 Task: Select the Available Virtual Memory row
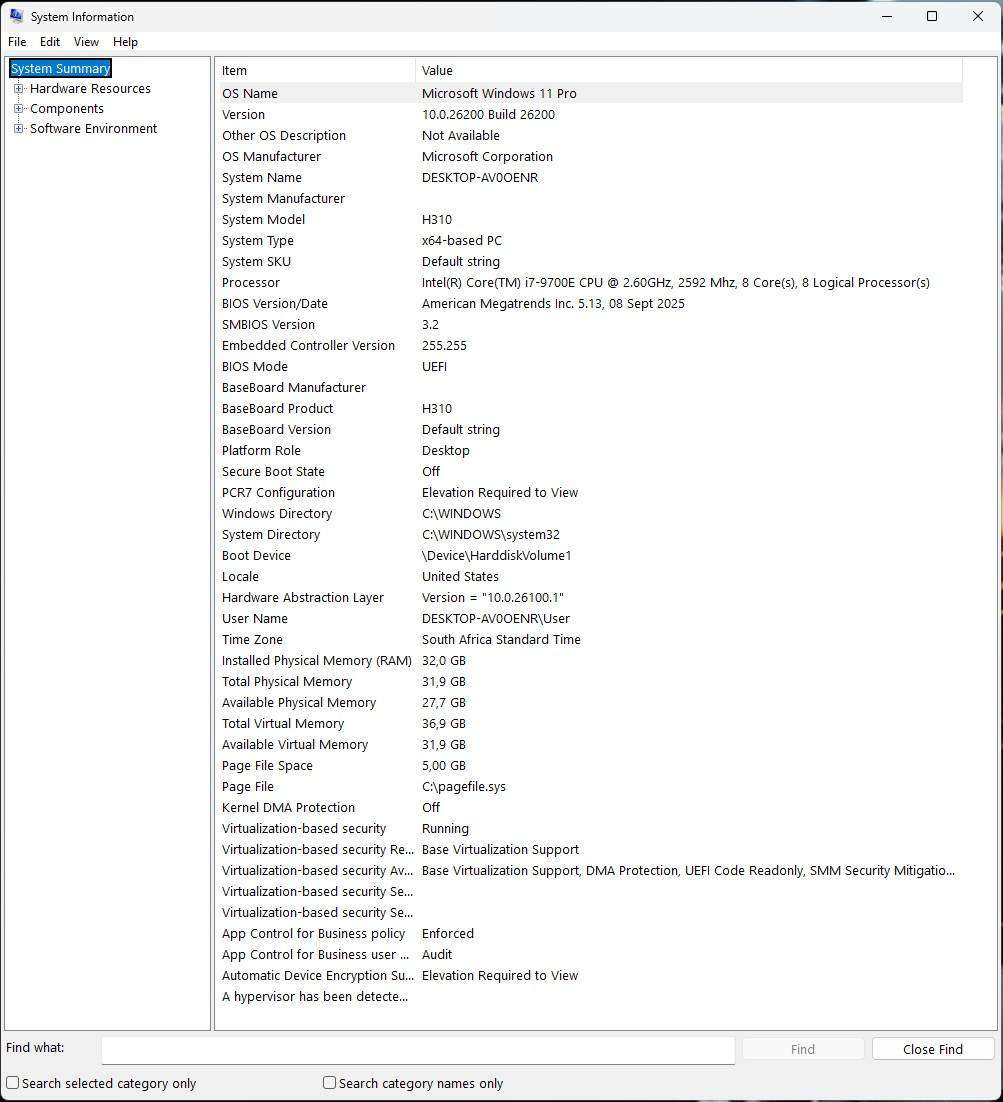click(x=590, y=745)
